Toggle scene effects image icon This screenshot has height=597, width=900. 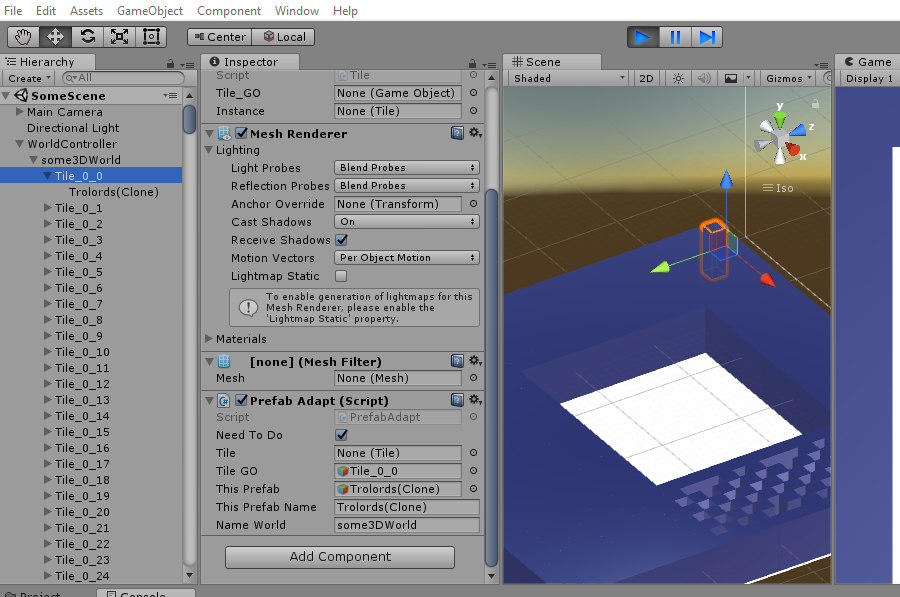coord(731,79)
